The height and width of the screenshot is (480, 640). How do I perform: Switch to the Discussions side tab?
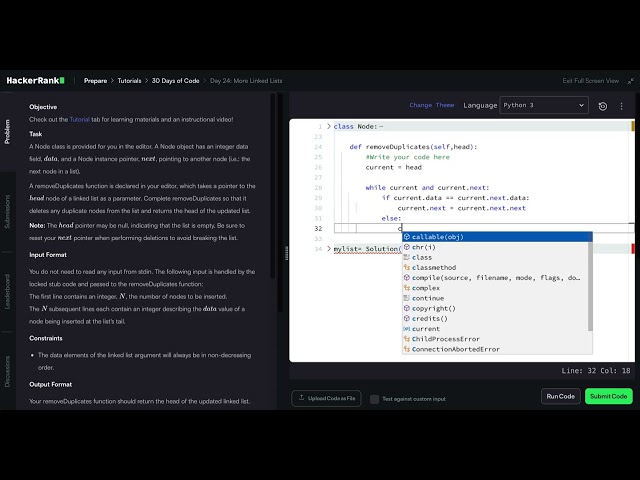point(7,371)
